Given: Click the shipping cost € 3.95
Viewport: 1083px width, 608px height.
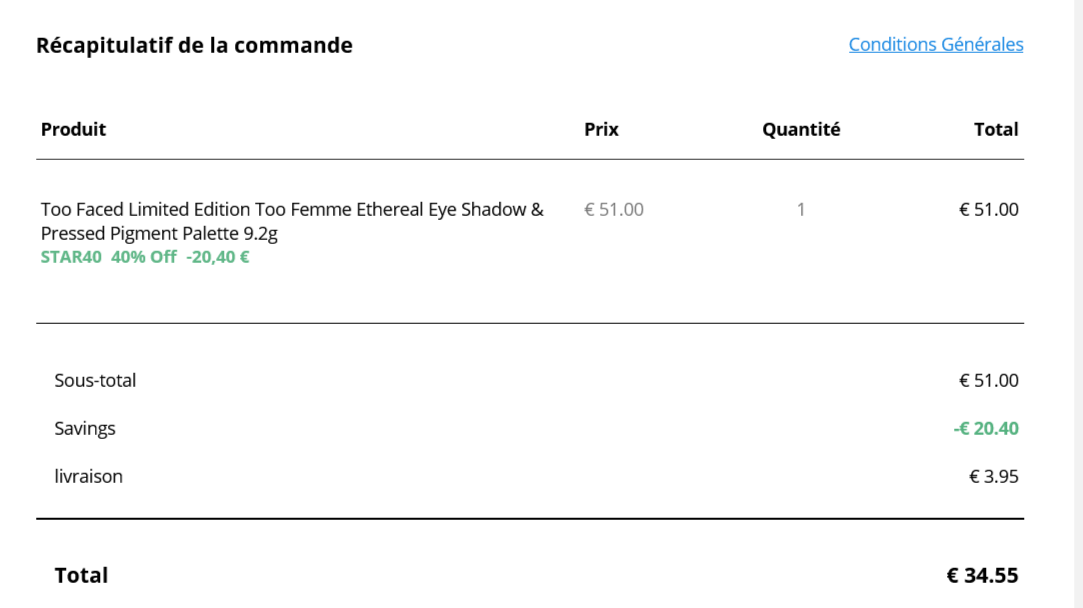Looking at the screenshot, I should pyautogui.click(x=994, y=476).
